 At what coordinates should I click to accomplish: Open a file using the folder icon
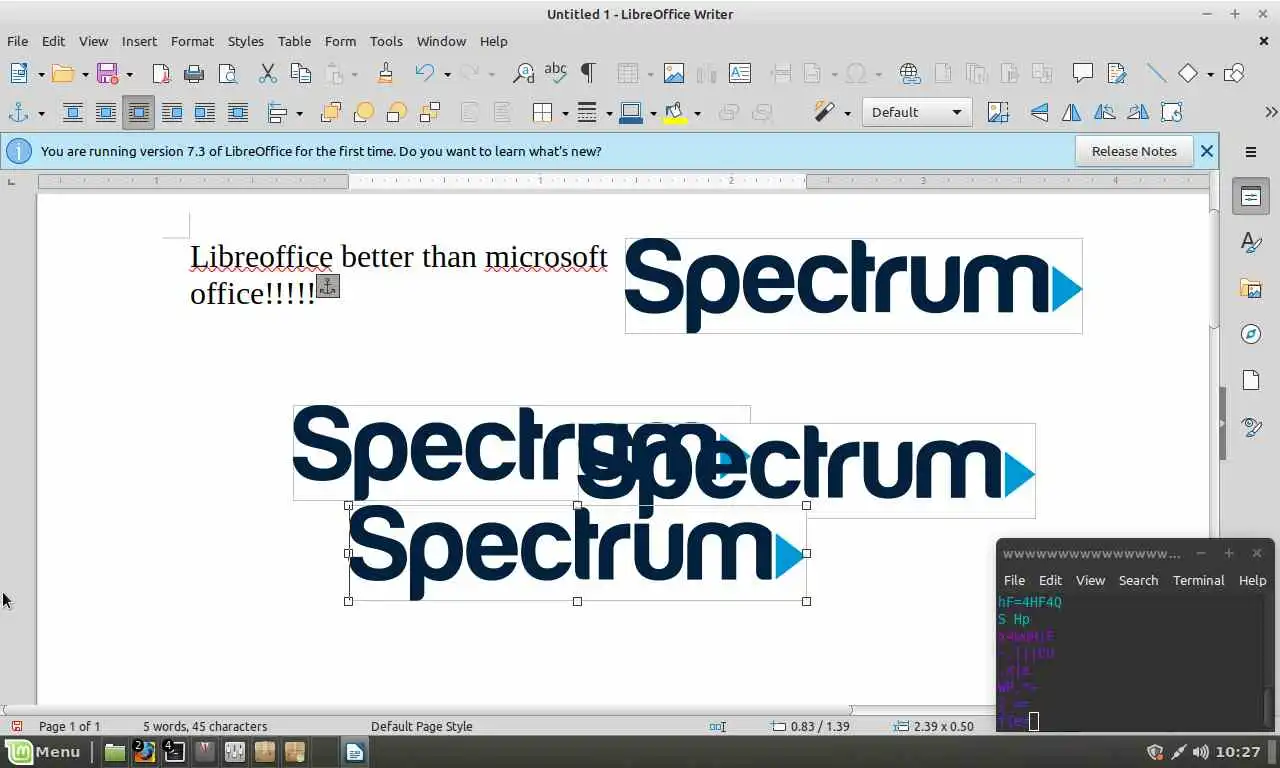63,73
